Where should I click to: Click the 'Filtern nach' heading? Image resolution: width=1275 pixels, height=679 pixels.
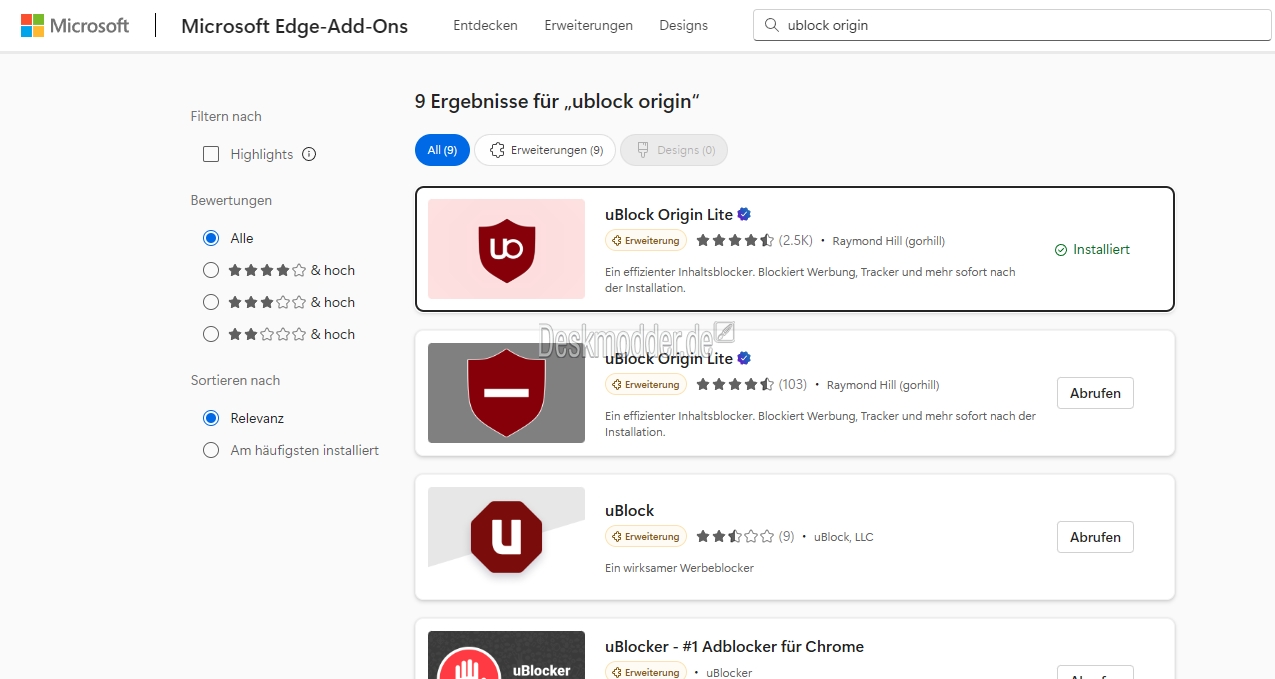click(226, 116)
